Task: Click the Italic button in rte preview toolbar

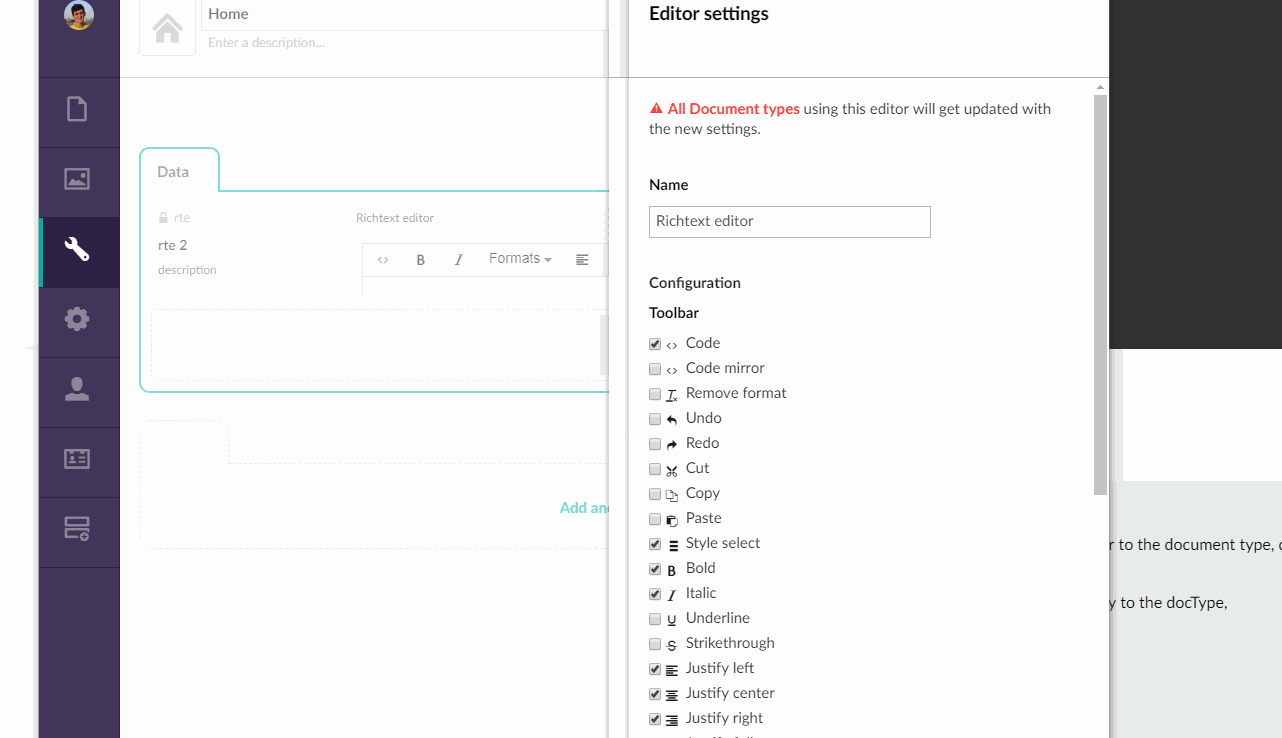Action: (459, 260)
